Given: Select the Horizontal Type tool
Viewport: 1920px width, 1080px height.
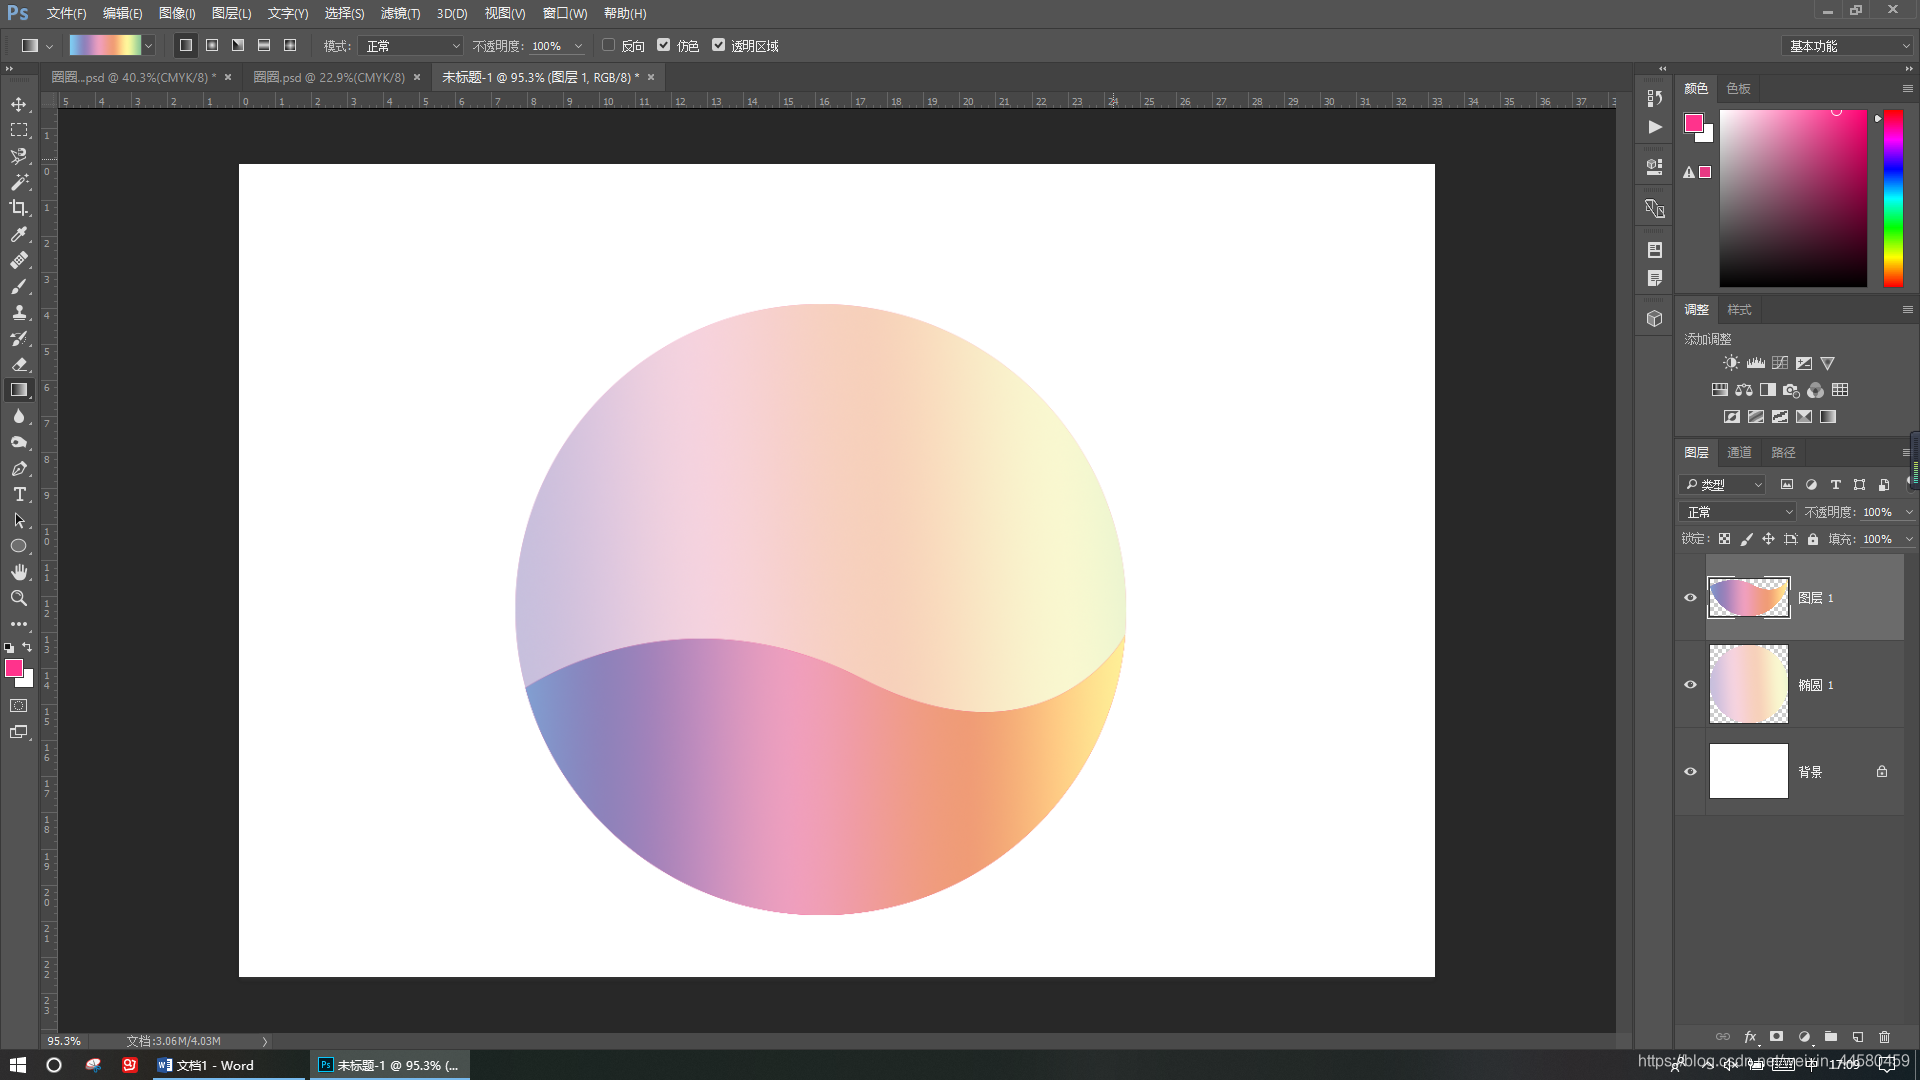Looking at the screenshot, I should click(x=19, y=494).
